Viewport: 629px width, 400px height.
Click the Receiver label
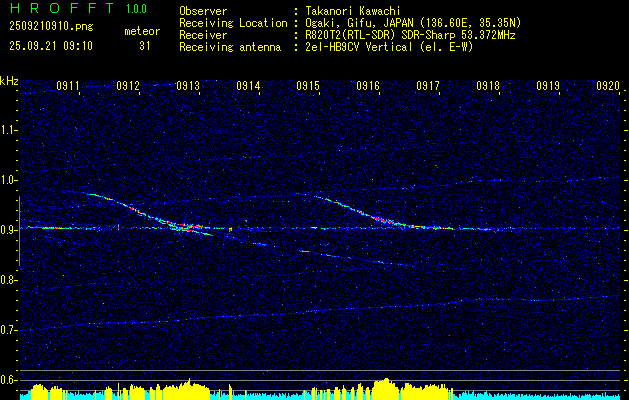(203, 35)
